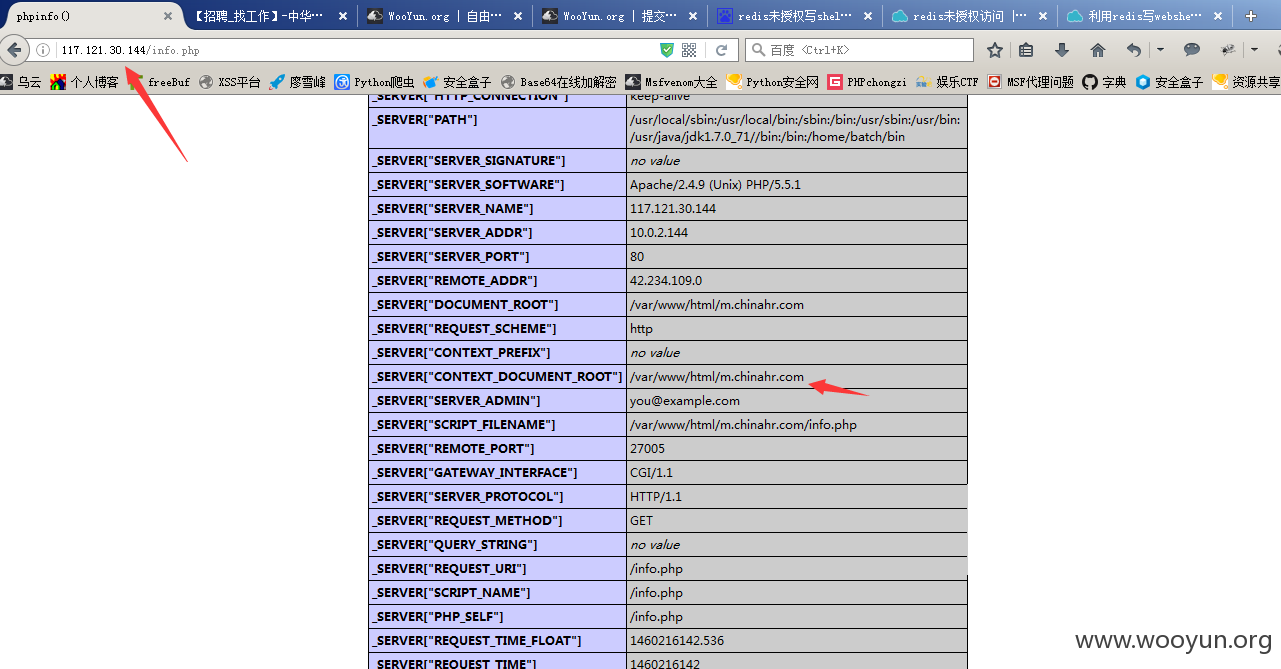The image size is (1281, 669).
Task: Click the undo curved arrow toolbar icon
Action: (1134, 50)
